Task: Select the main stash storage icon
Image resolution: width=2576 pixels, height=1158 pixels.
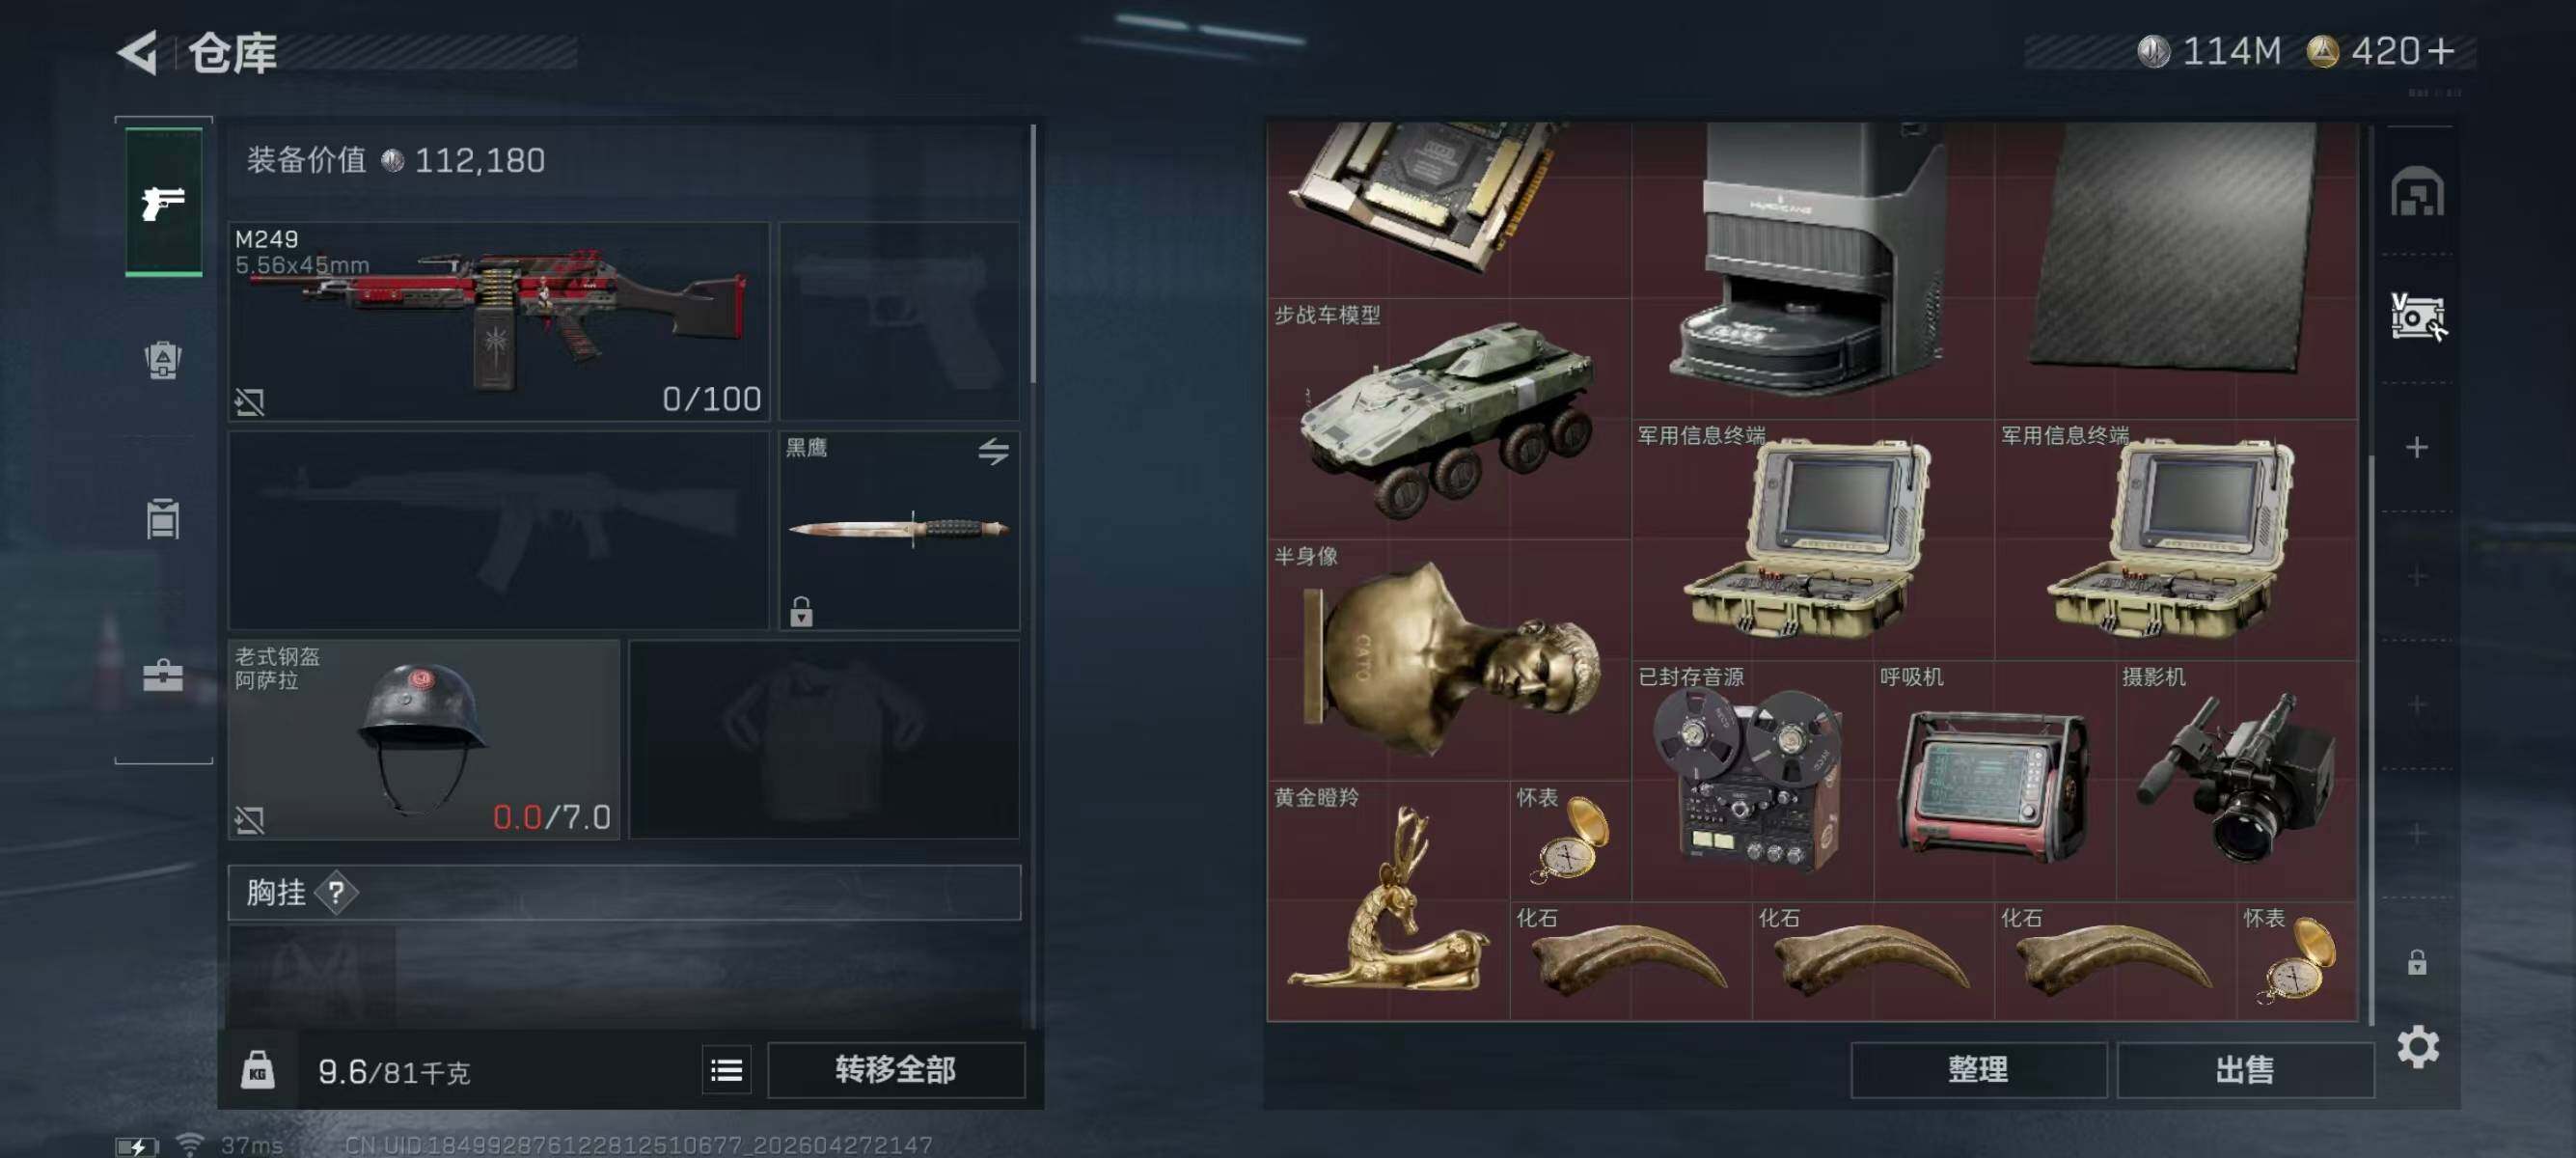Action: [2417, 191]
